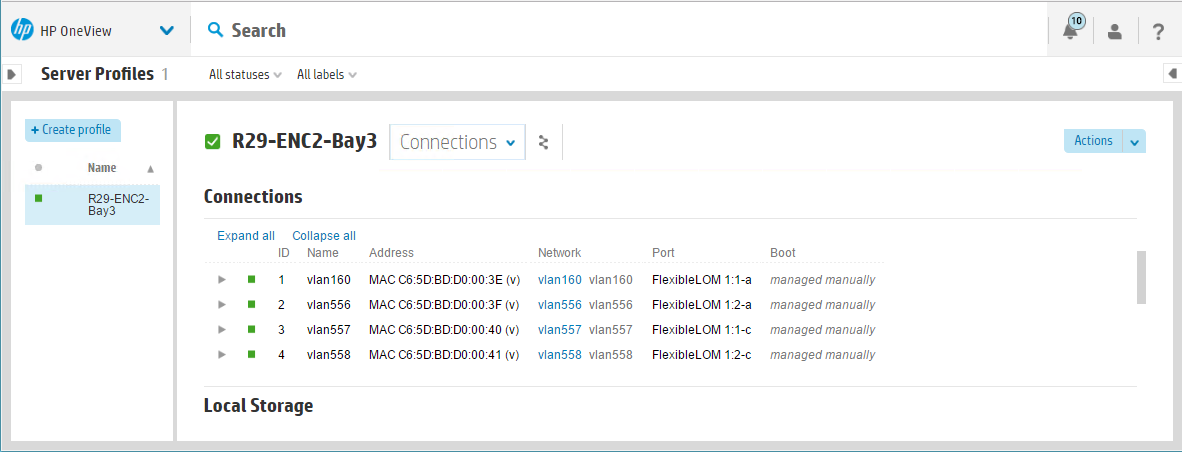
Task: Open the help question mark icon
Action: [x=1159, y=32]
